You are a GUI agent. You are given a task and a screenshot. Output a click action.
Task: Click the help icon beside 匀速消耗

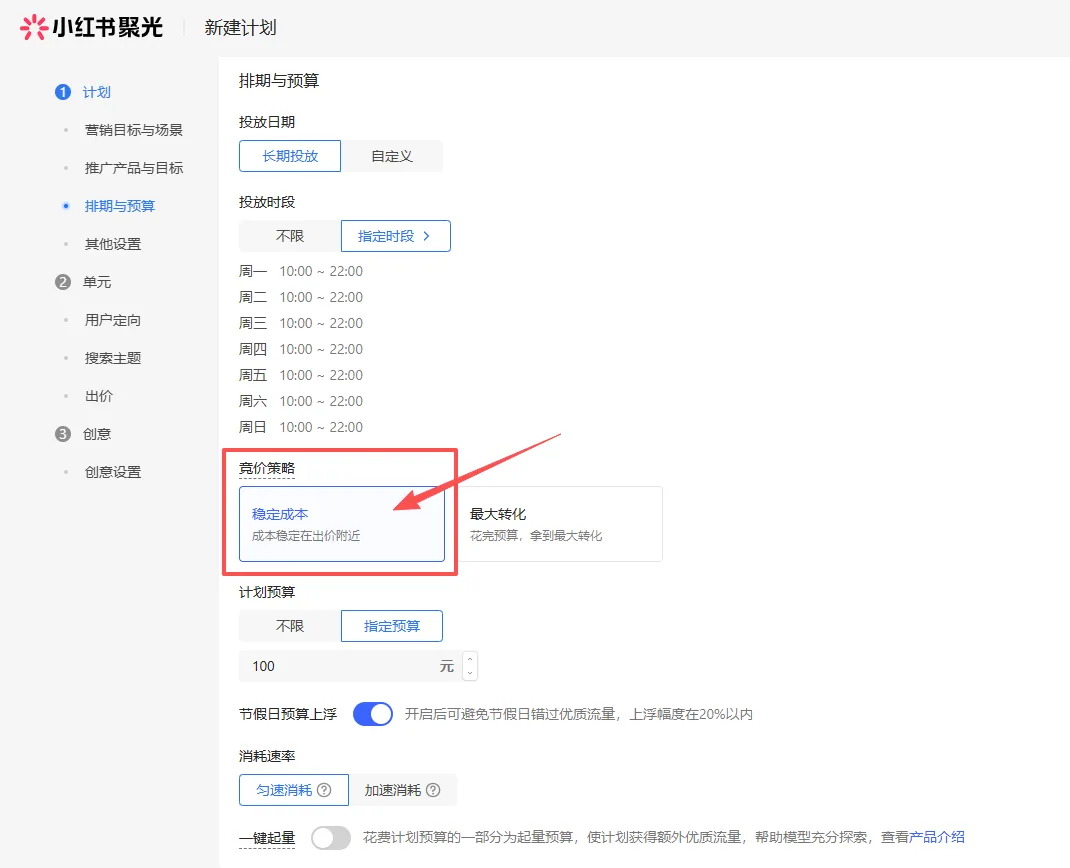coord(323,790)
